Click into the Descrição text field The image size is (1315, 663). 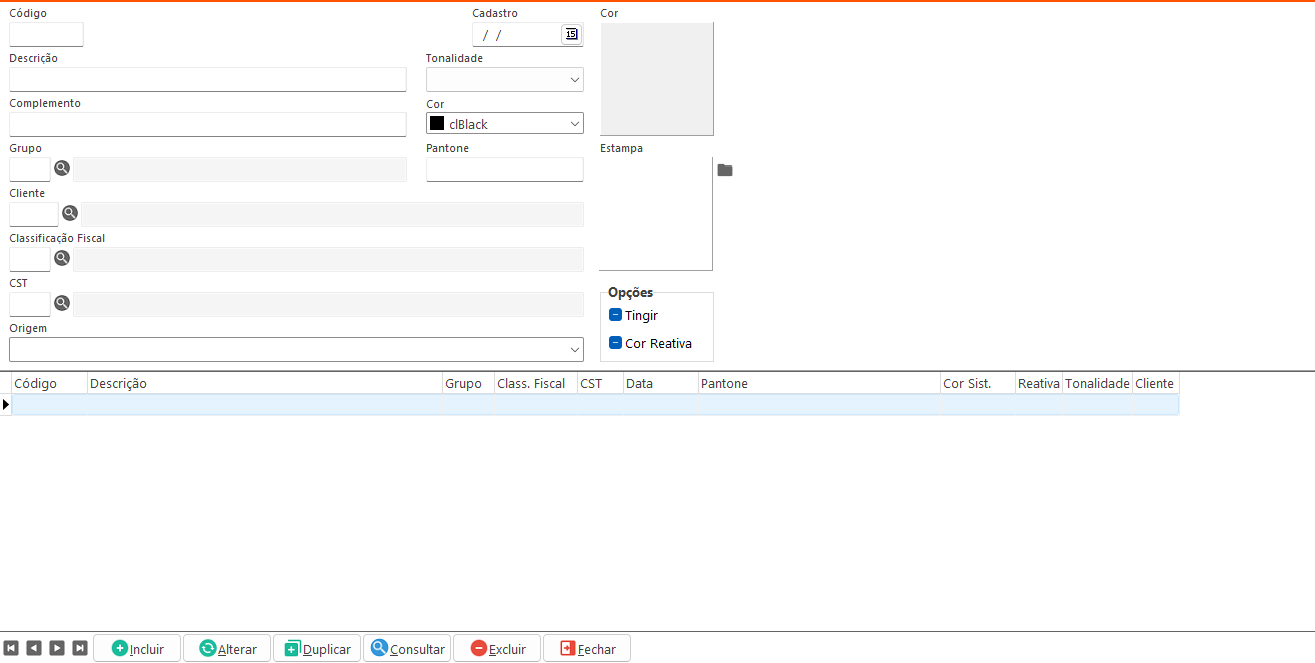coord(208,80)
